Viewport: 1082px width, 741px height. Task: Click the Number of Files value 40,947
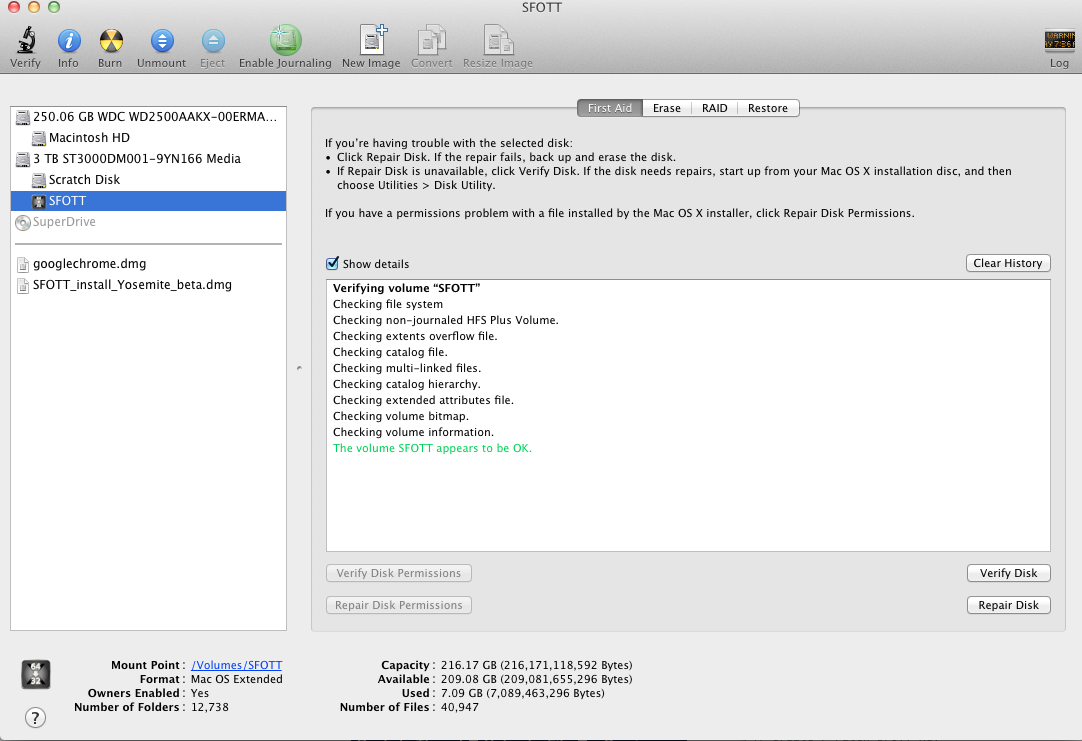pyautogui.click(x=459, y=707)
